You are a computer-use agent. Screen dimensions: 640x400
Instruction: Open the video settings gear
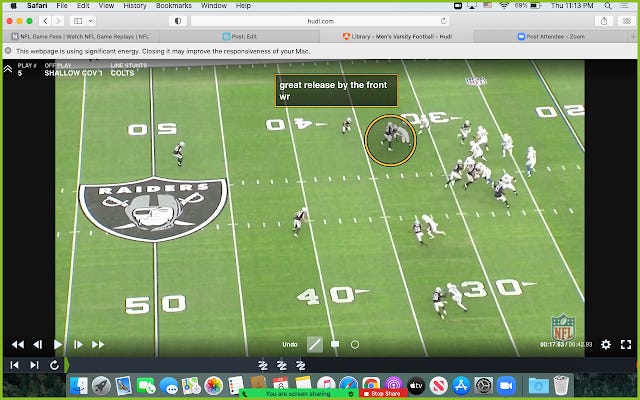point(606,344)
